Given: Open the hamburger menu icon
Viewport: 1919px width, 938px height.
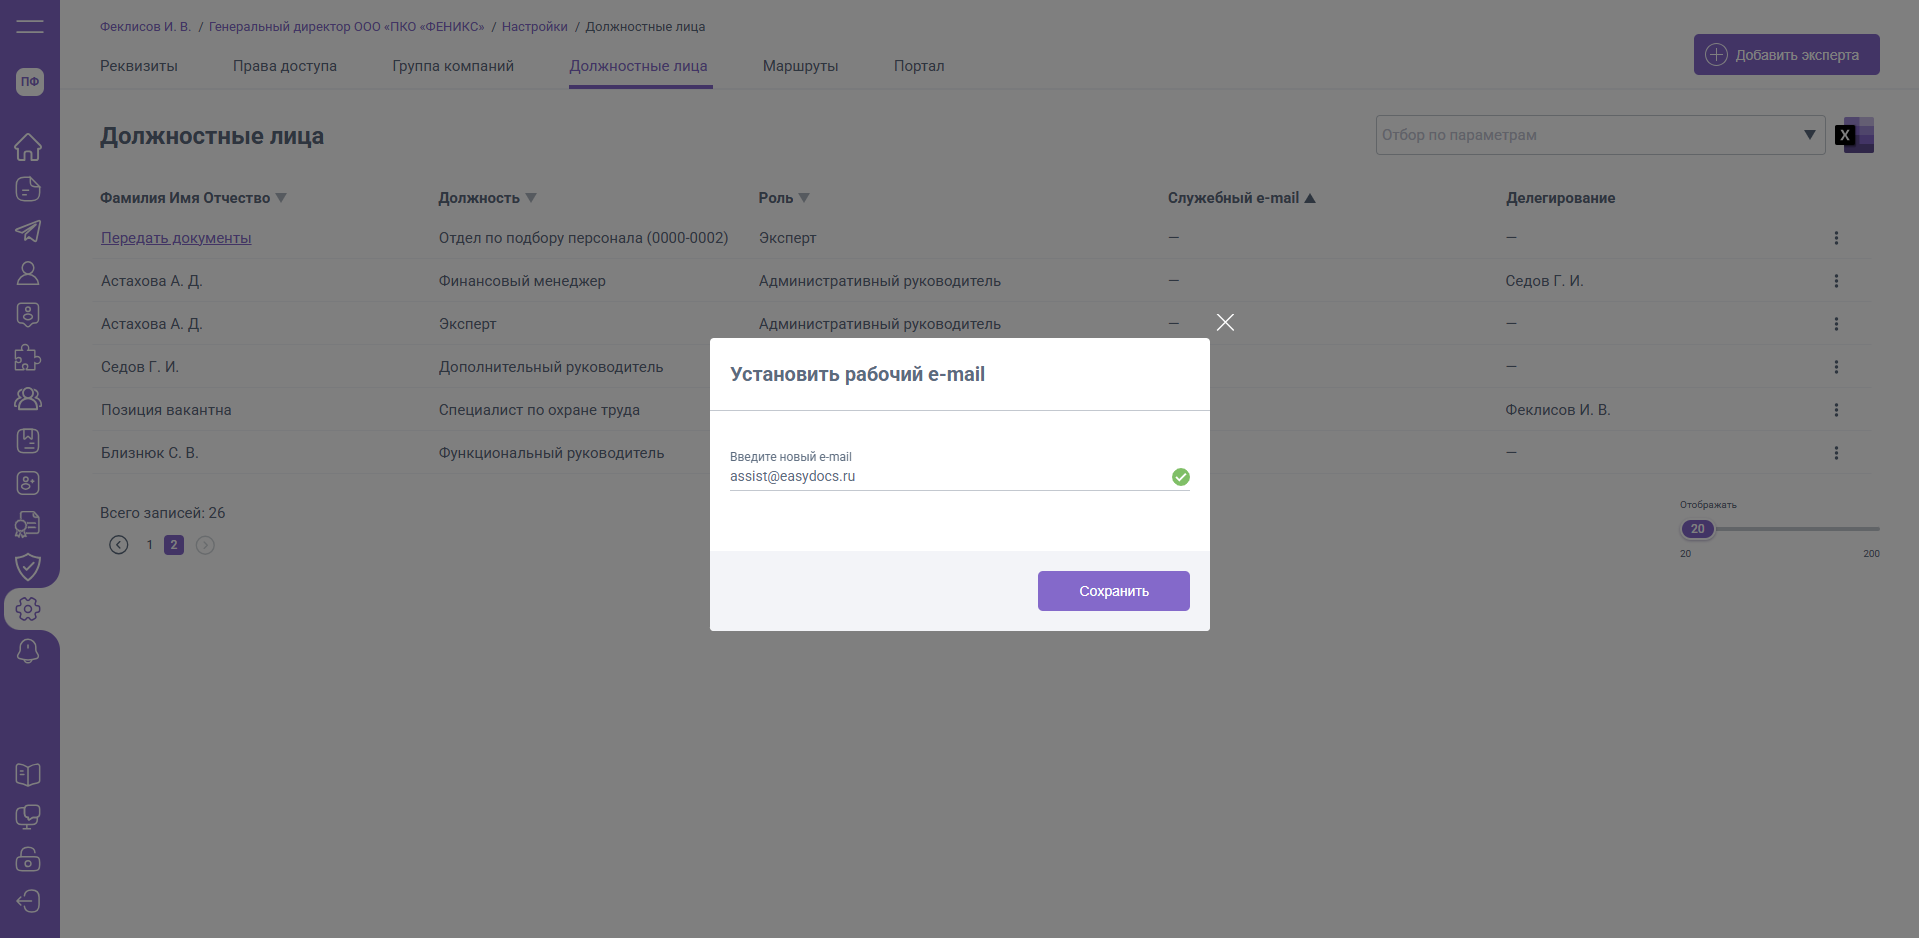Looking at the screenshot, I should (x=30, y=26).
